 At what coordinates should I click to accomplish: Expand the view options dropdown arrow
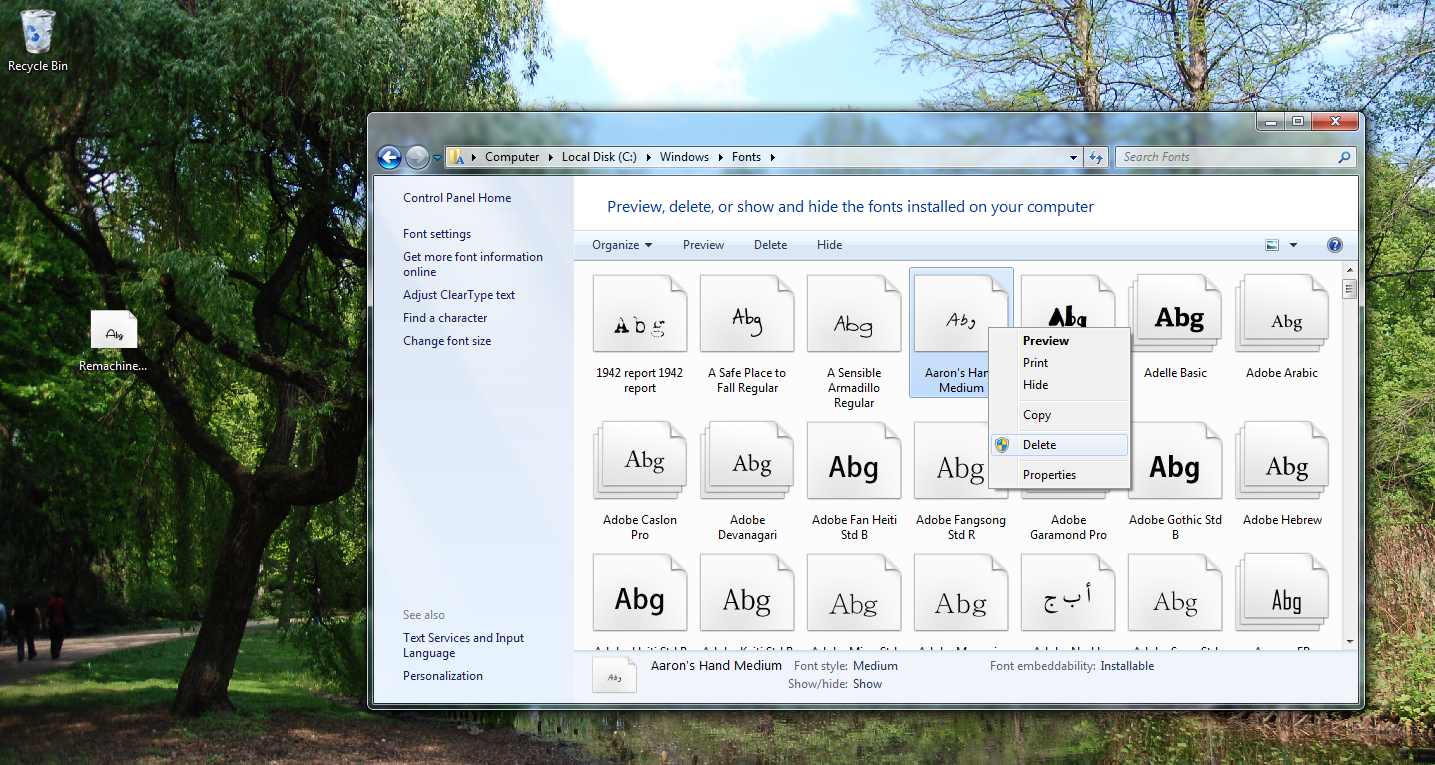coord(1293,245)
